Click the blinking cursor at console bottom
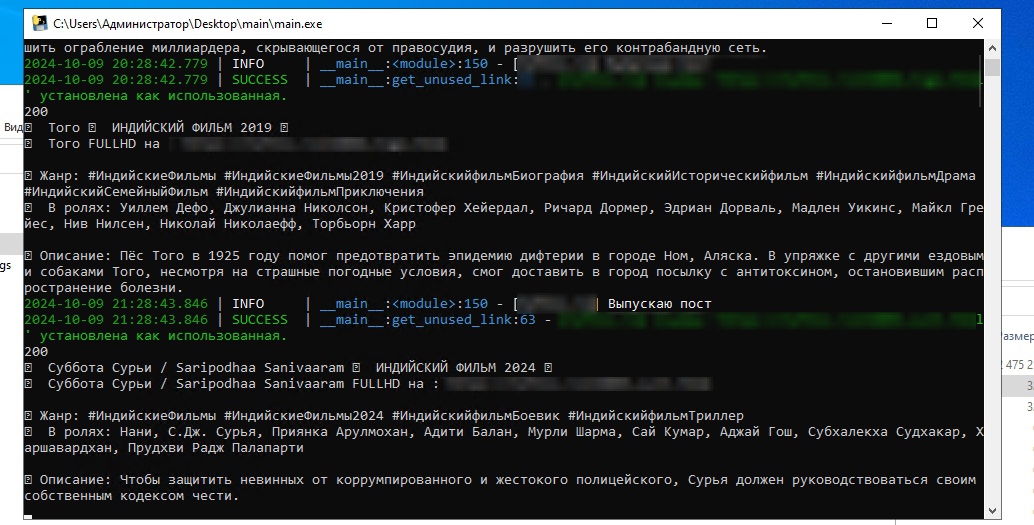The image size is (1034, 525). [28, 517]
